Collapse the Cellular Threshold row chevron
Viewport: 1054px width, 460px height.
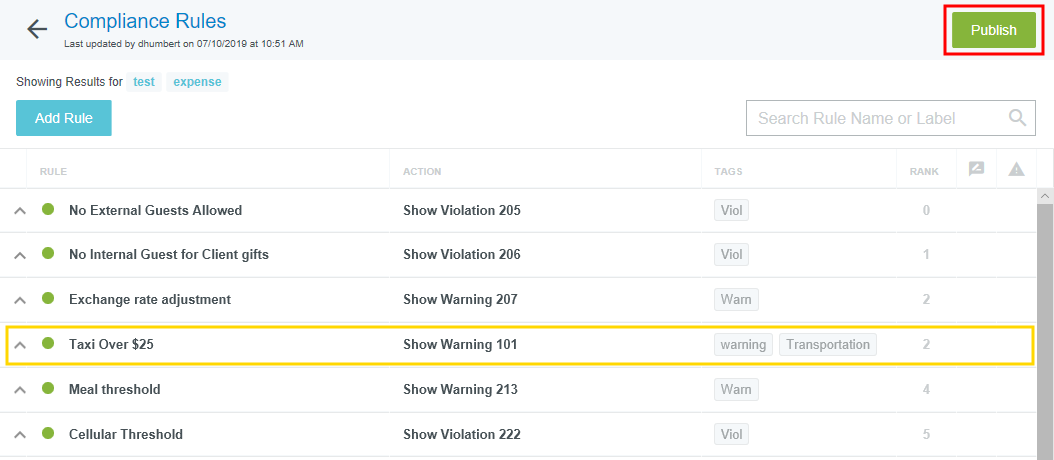(x=19, y=435)
